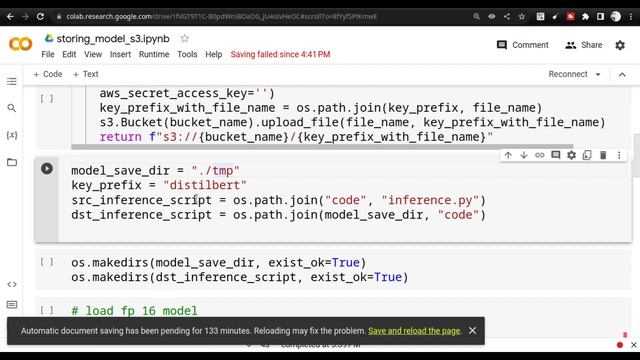Bookmark this page with the star icon
Screen dimensions: 640x360
tap(522, 16)
